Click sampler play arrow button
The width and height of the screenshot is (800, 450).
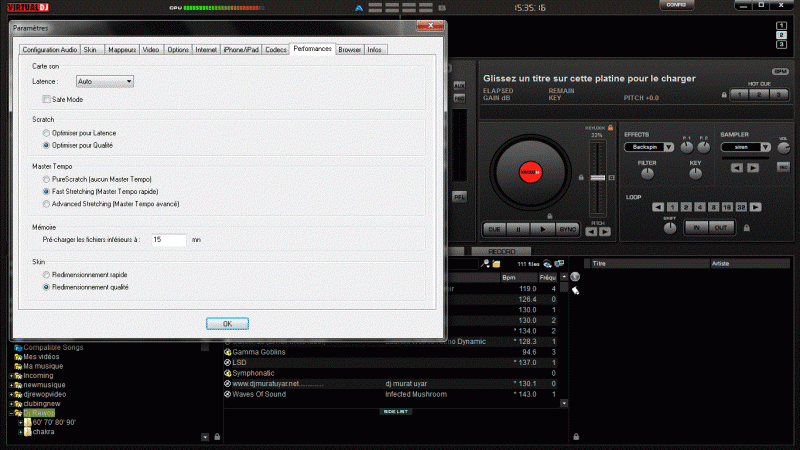[x=753, y=168]
